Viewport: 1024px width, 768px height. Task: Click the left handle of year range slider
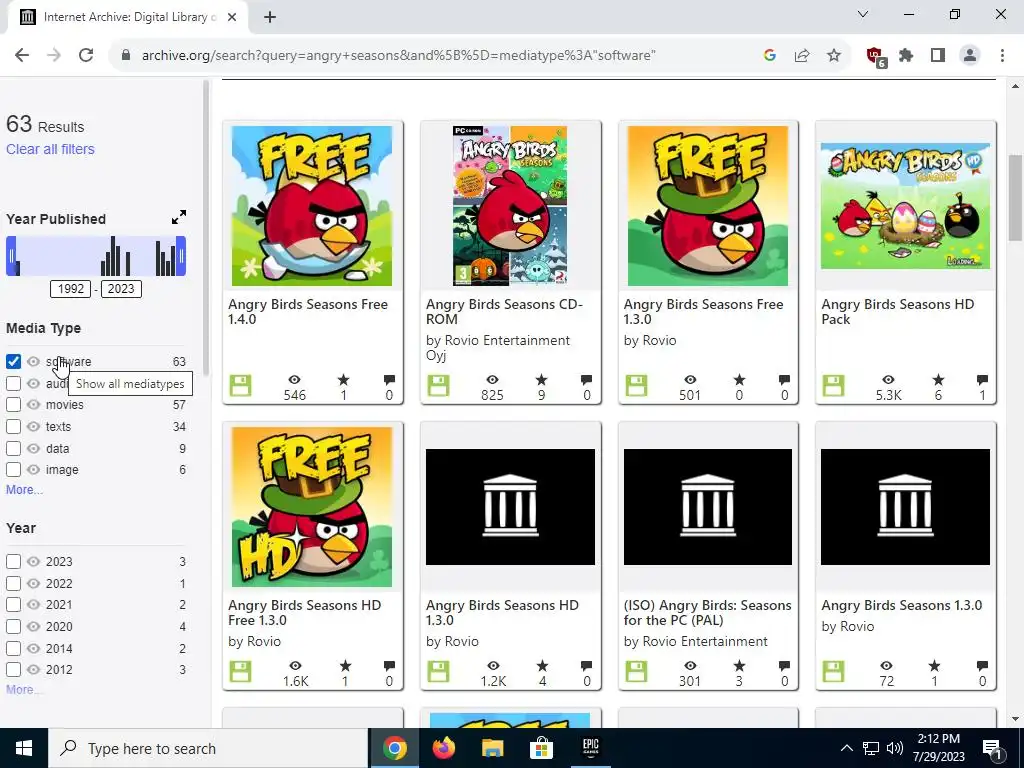(11, 256)
